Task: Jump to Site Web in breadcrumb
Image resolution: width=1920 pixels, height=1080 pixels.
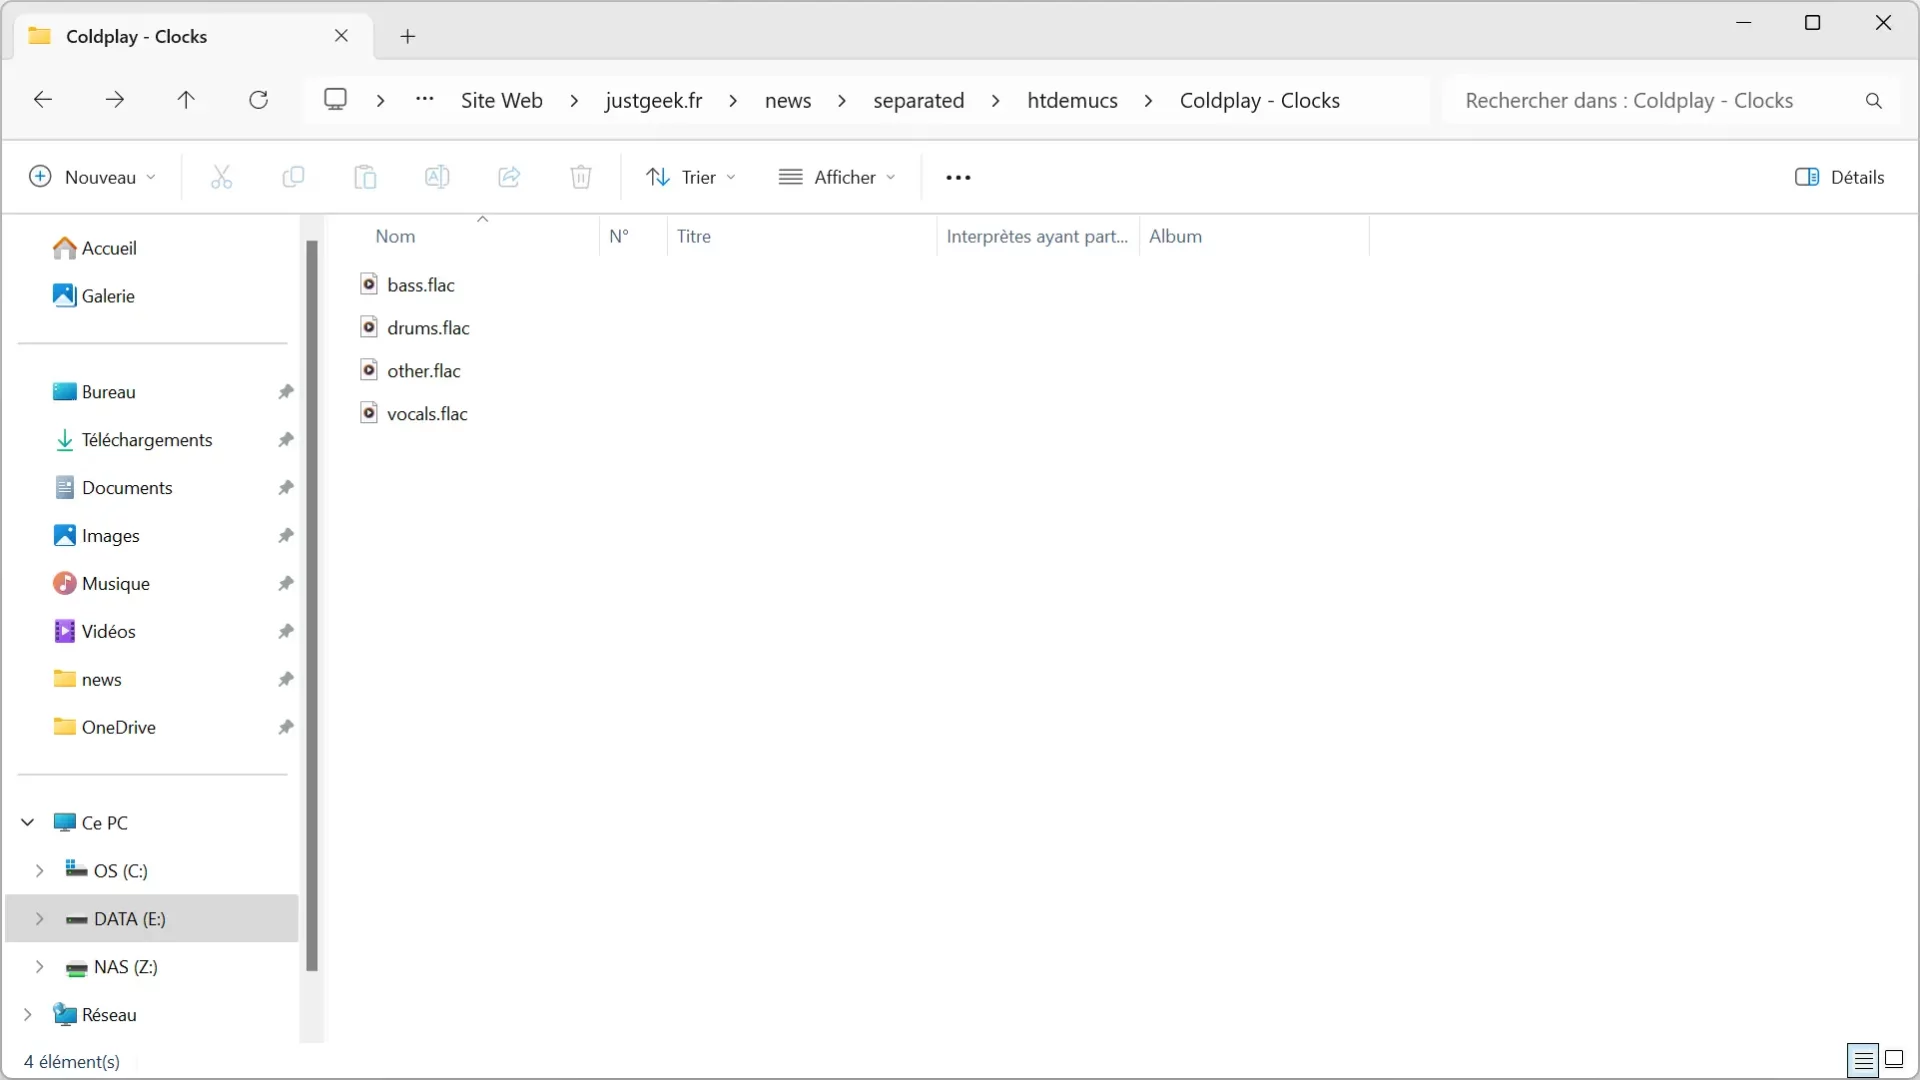Action: click(502, 101)
